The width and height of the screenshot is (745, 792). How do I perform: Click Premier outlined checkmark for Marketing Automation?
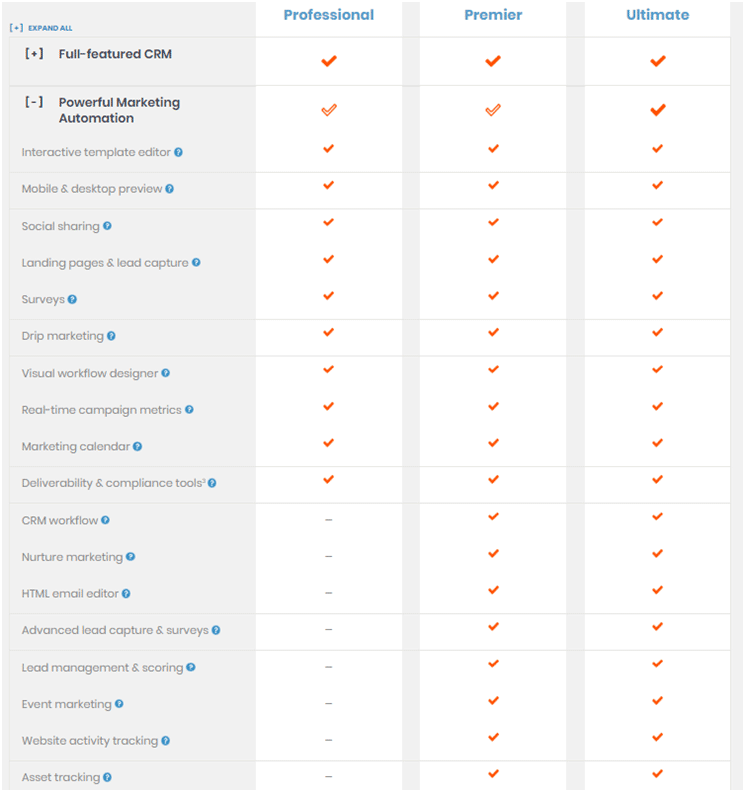tap(493, 110)
